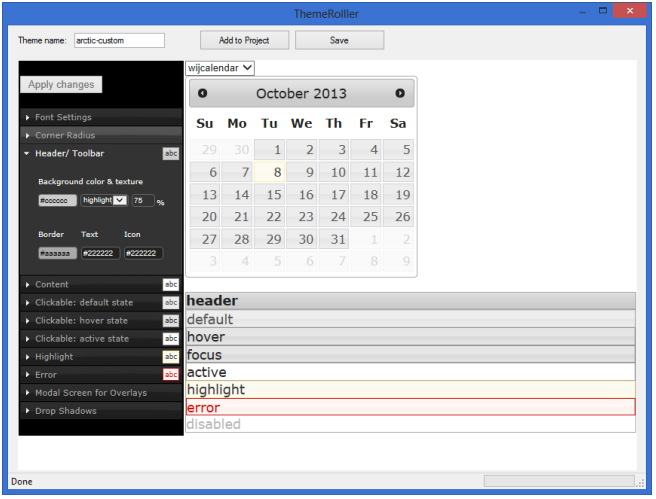656x499 pixels.
Task: Click abc icon for Clickable: hover state
Action: 171,321
